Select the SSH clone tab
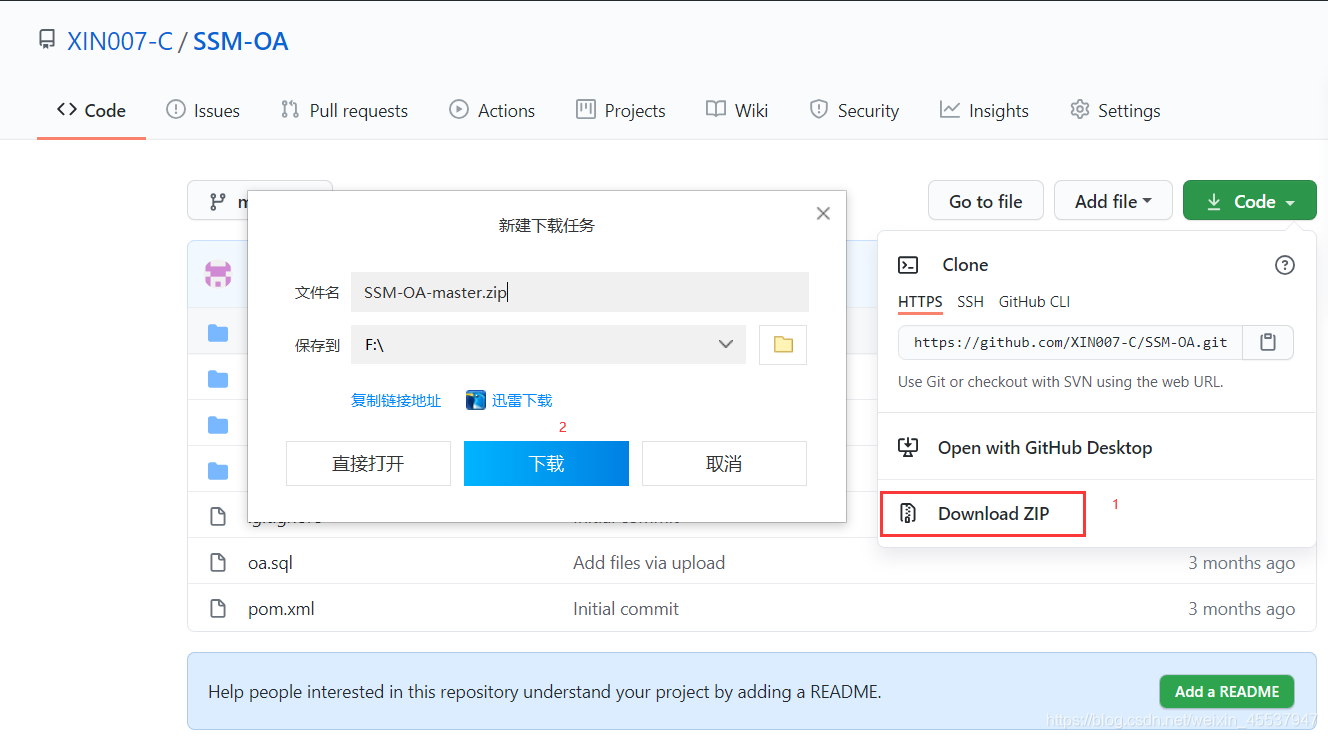 (970, 301)
